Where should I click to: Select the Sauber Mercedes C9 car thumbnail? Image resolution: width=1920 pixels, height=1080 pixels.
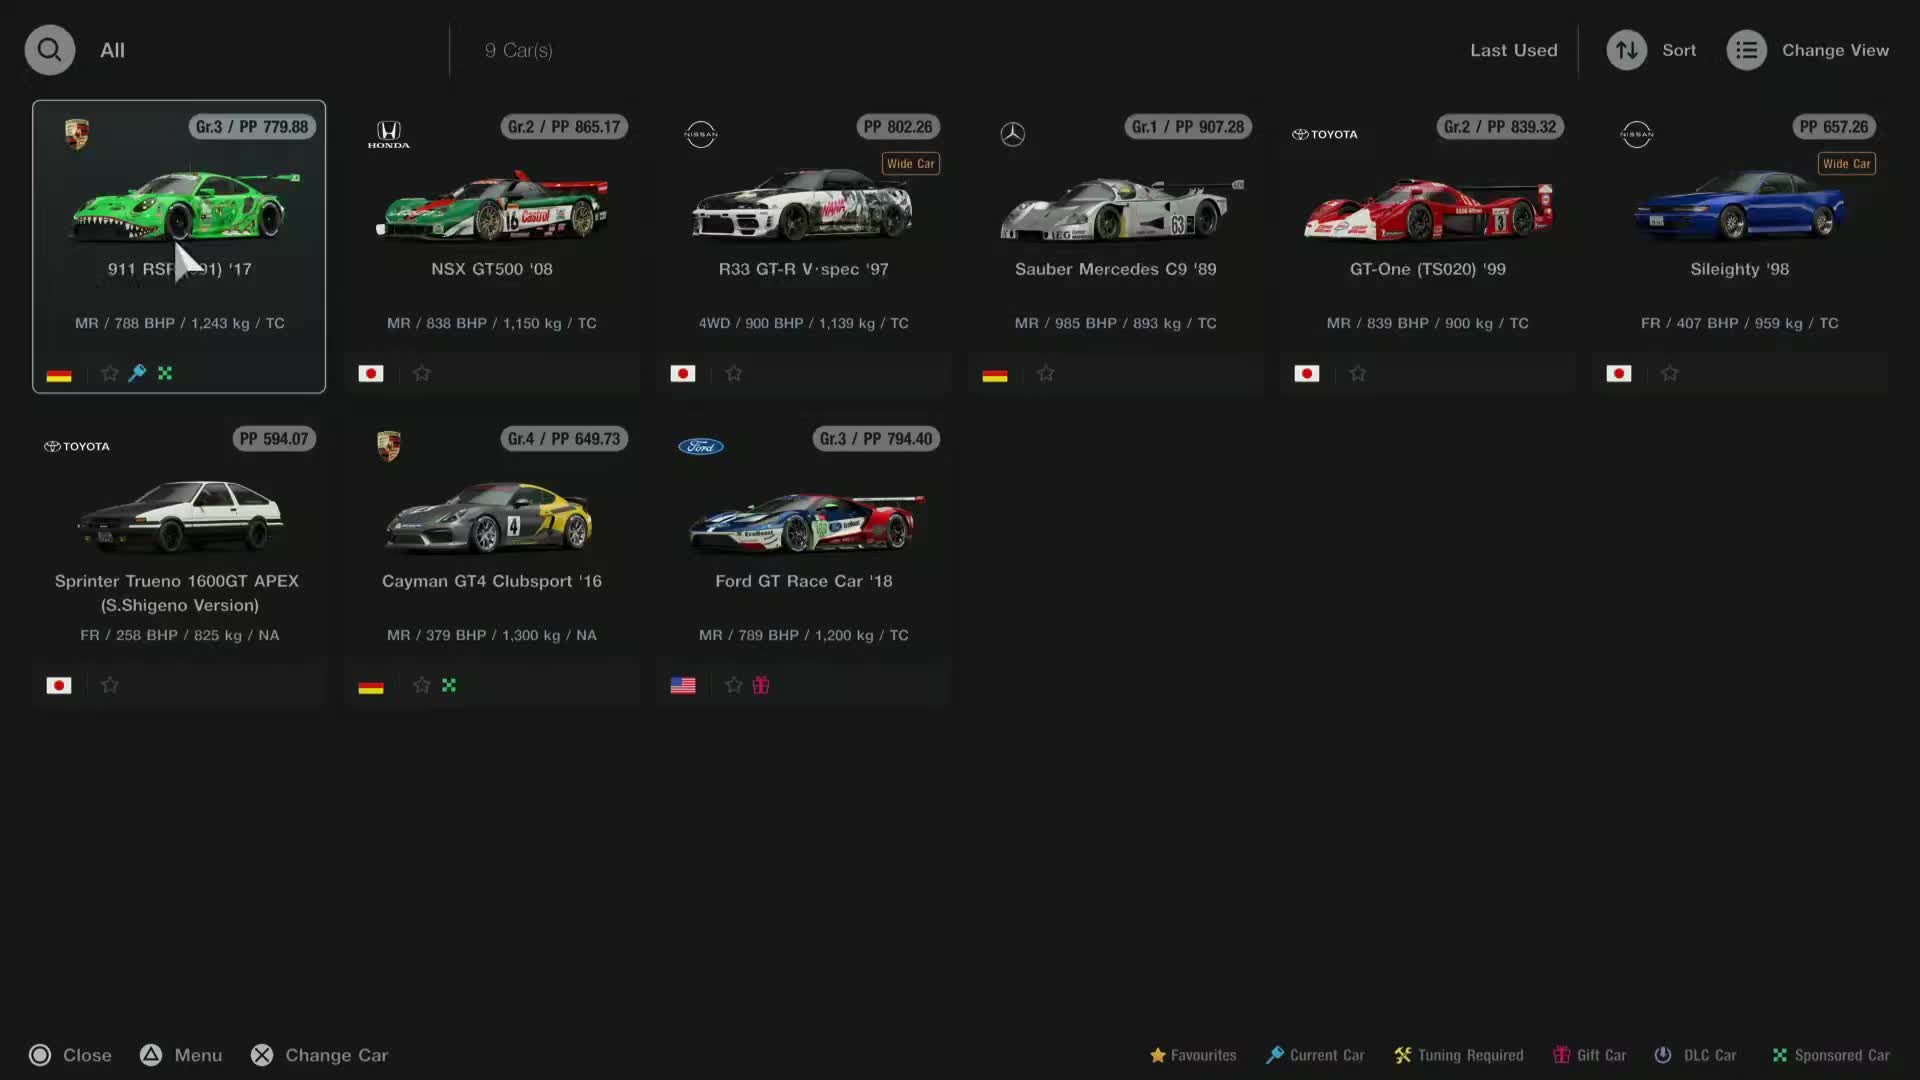(1122, 208)
